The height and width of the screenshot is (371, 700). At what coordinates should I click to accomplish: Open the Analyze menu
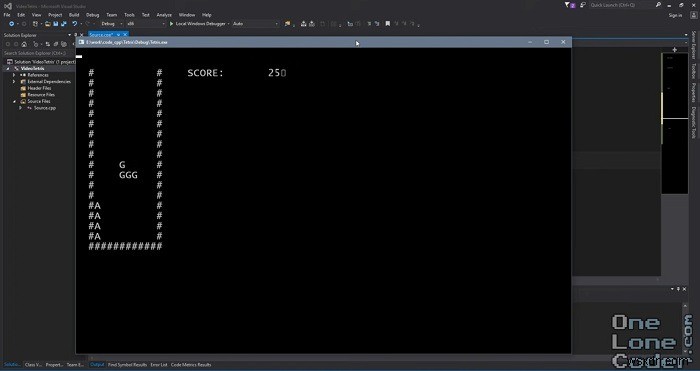coord(164,15)
